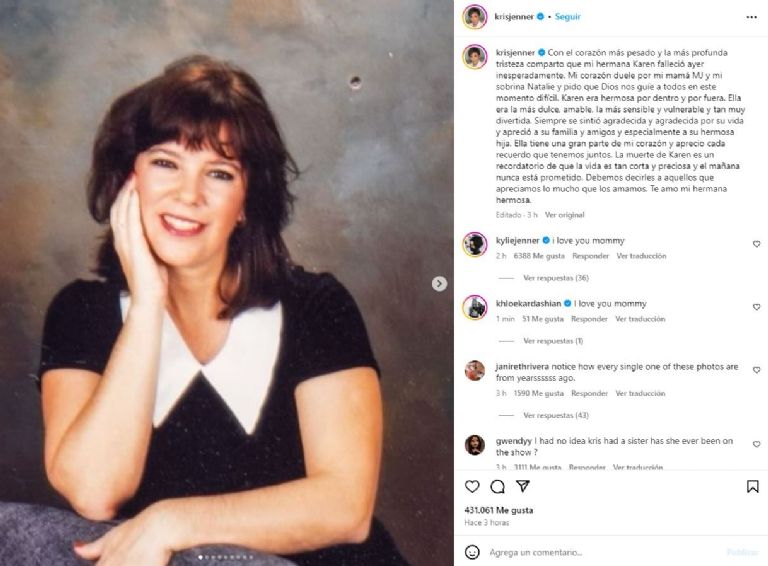768x566 pixels.
Task: Like kyliejenner's comment heart
Action: tap(756, 244)
